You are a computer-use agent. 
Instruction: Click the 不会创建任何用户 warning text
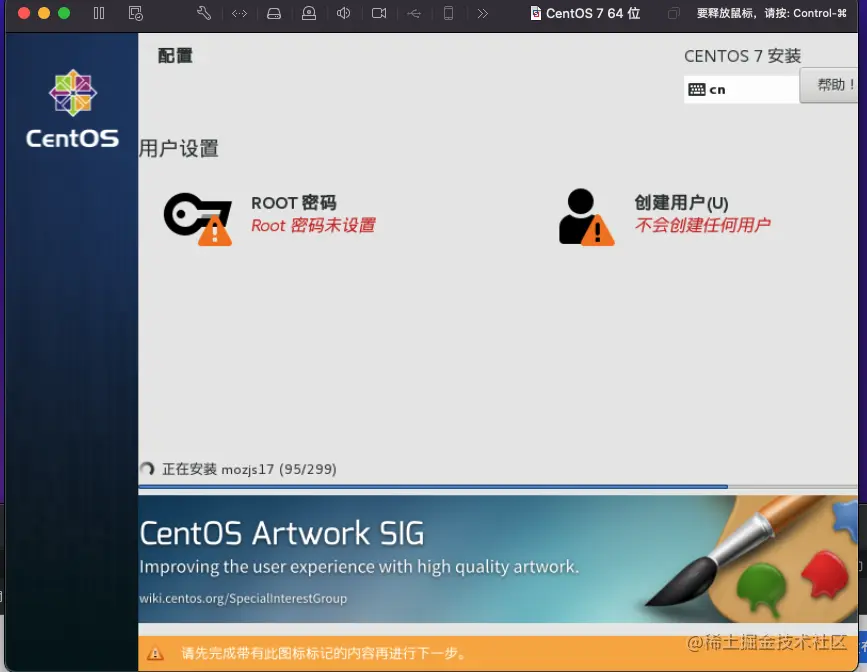point(702,225)
